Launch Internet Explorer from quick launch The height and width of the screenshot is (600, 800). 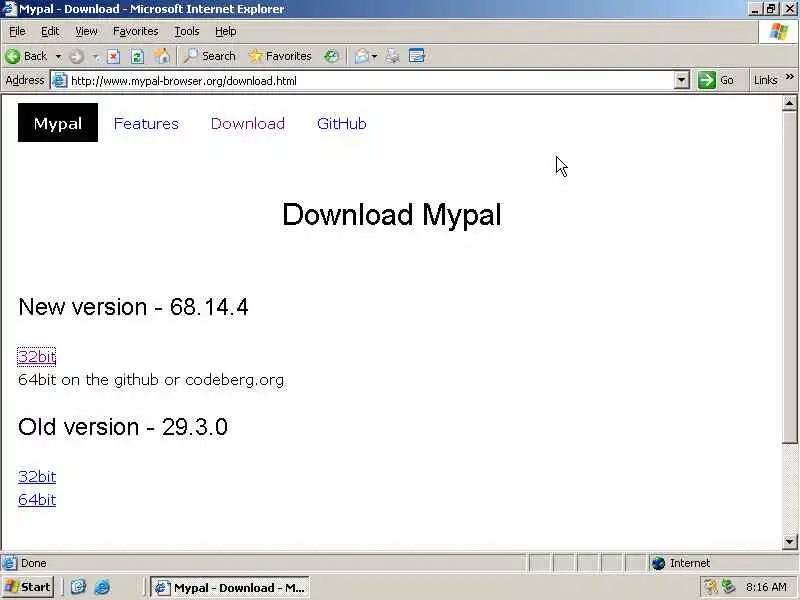(102, 587)
